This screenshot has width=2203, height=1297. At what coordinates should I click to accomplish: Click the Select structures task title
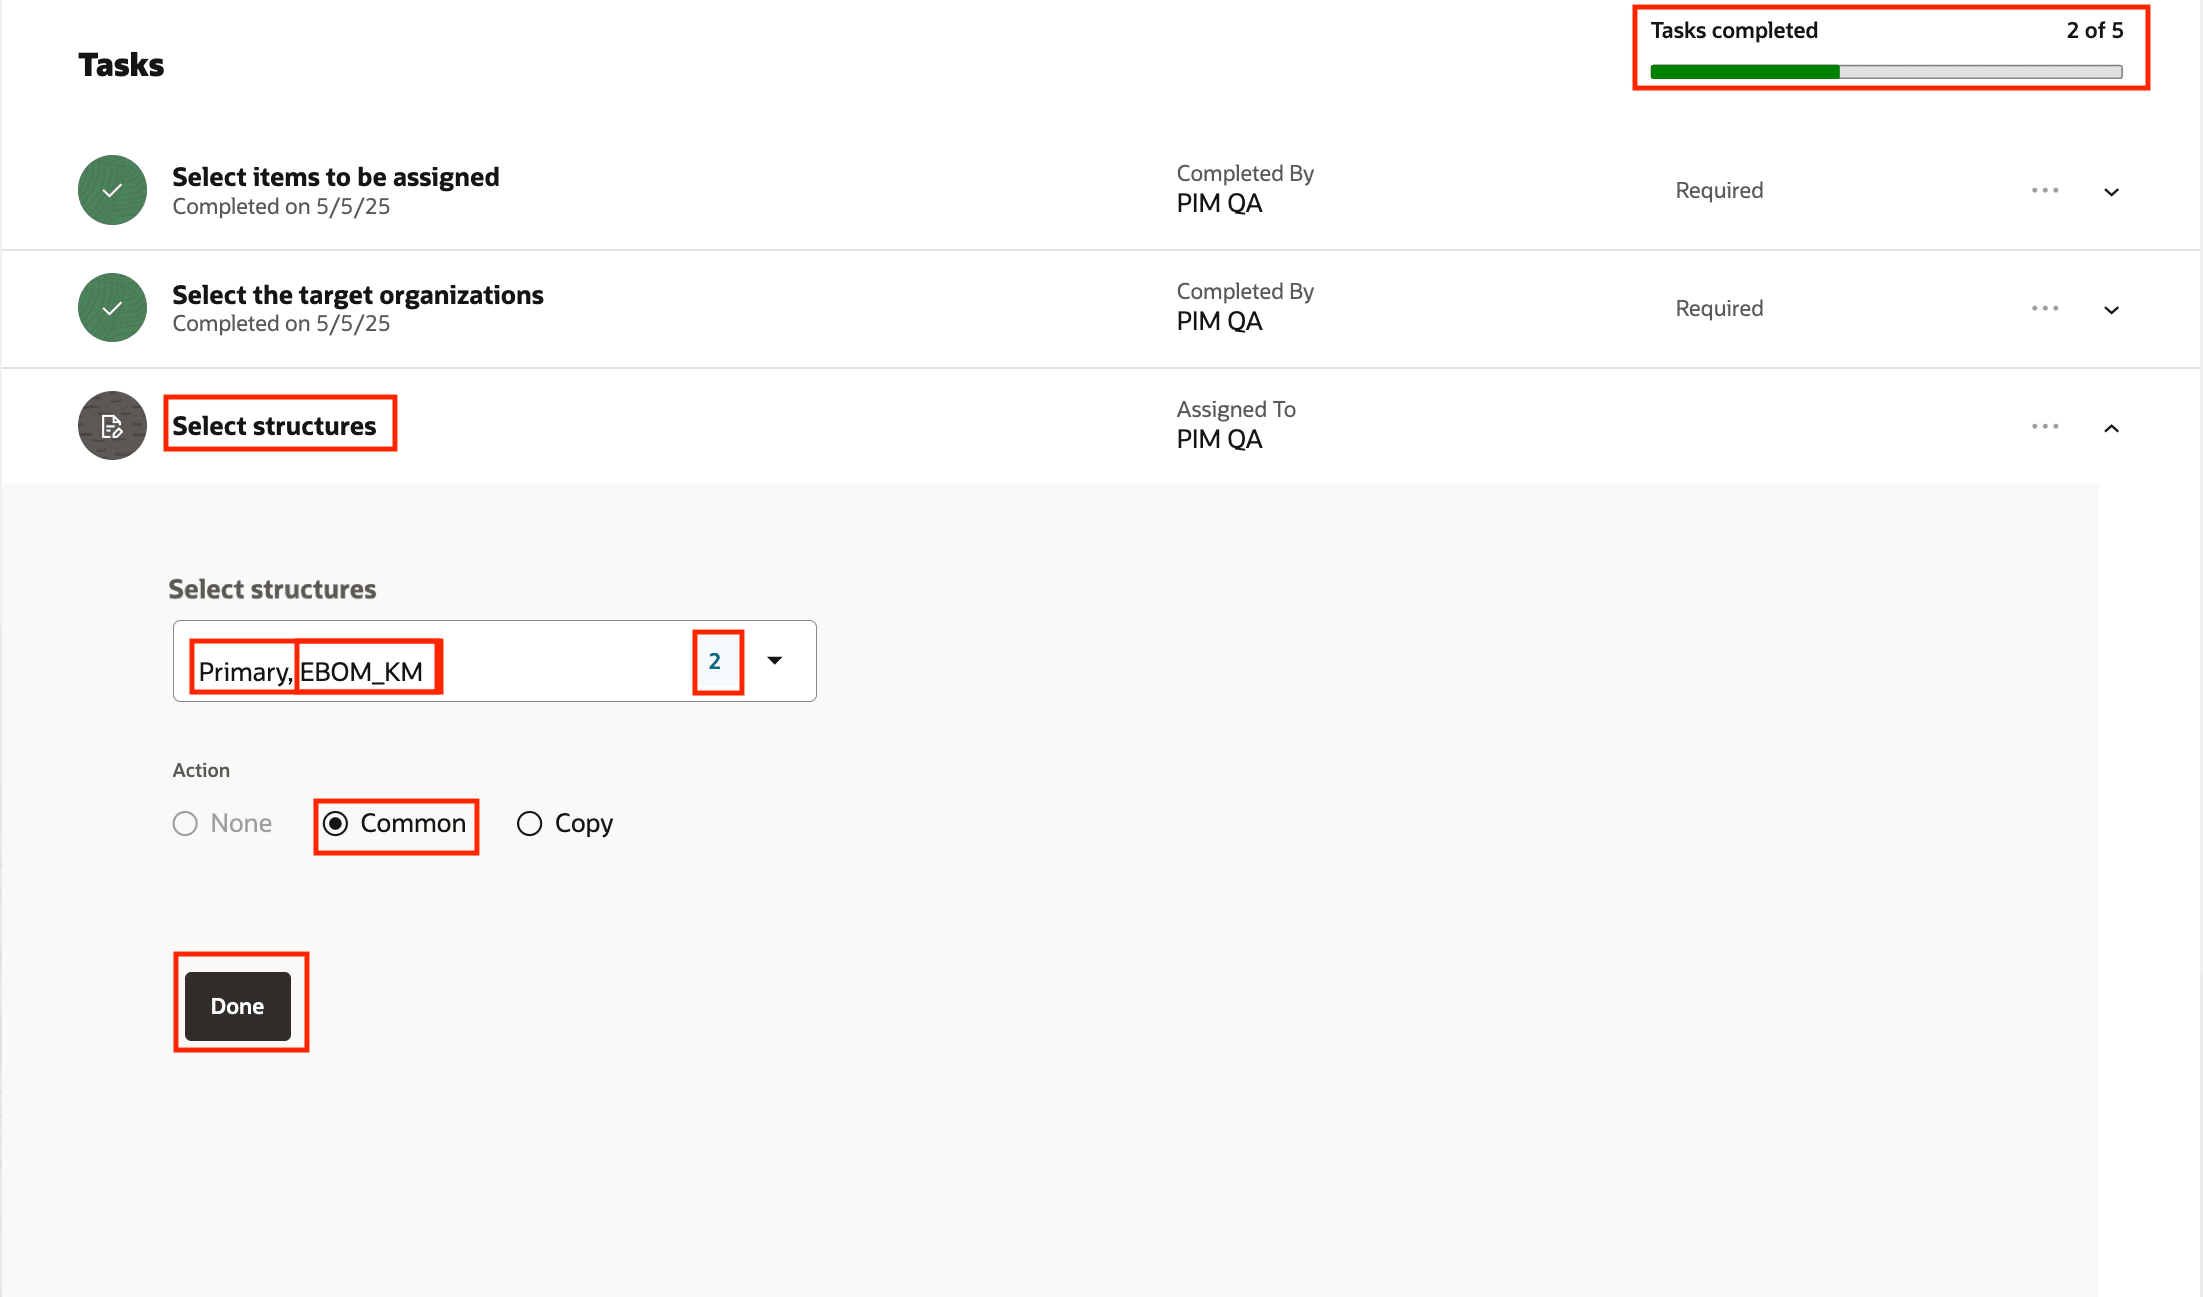click(274, 426)
